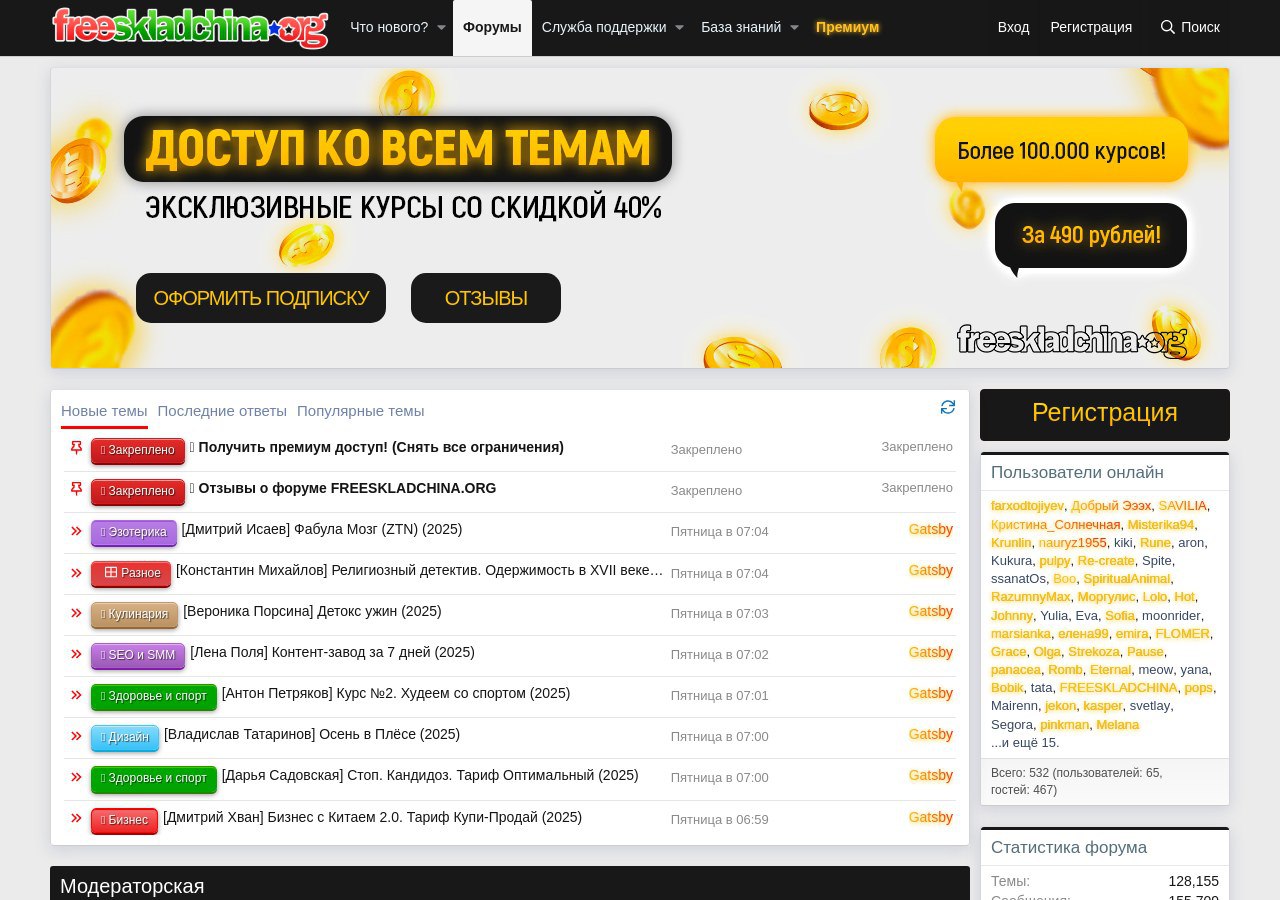1280x900 pixels.
Task: Click the Разное category badge
Action: point(131,573)
